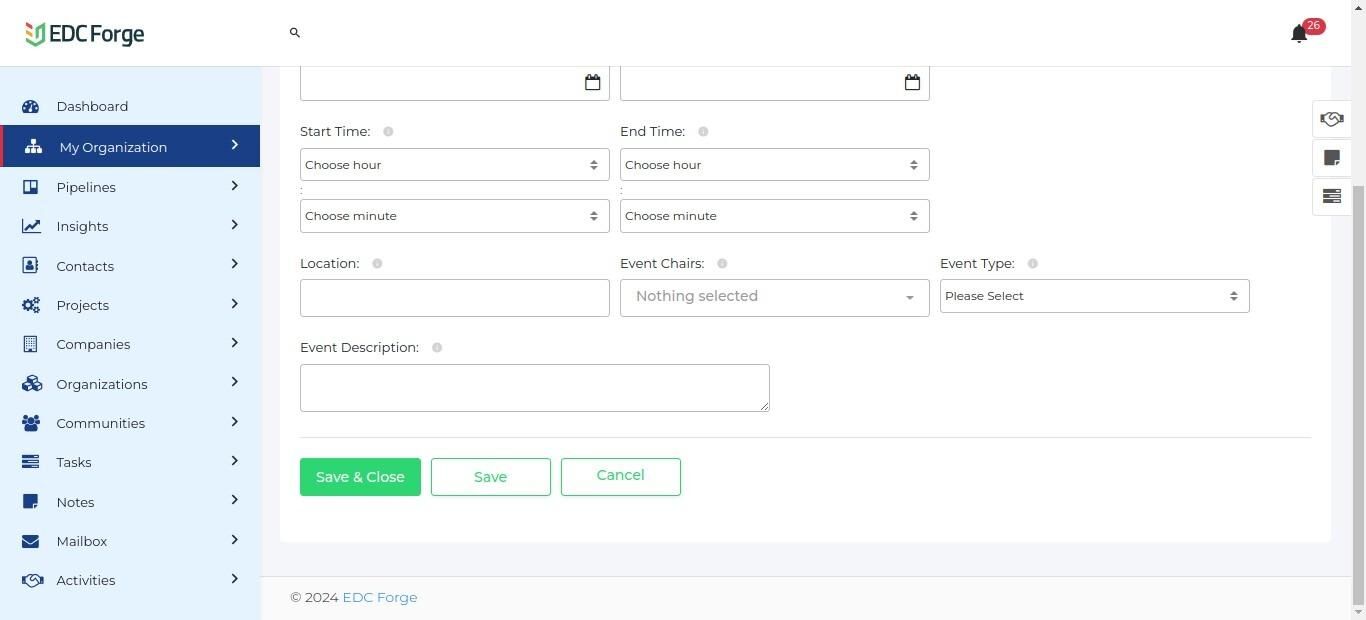Open the sticky note side panel icon
The width and height of the screenshot is (1366, 620).
tap(1331, 158)
